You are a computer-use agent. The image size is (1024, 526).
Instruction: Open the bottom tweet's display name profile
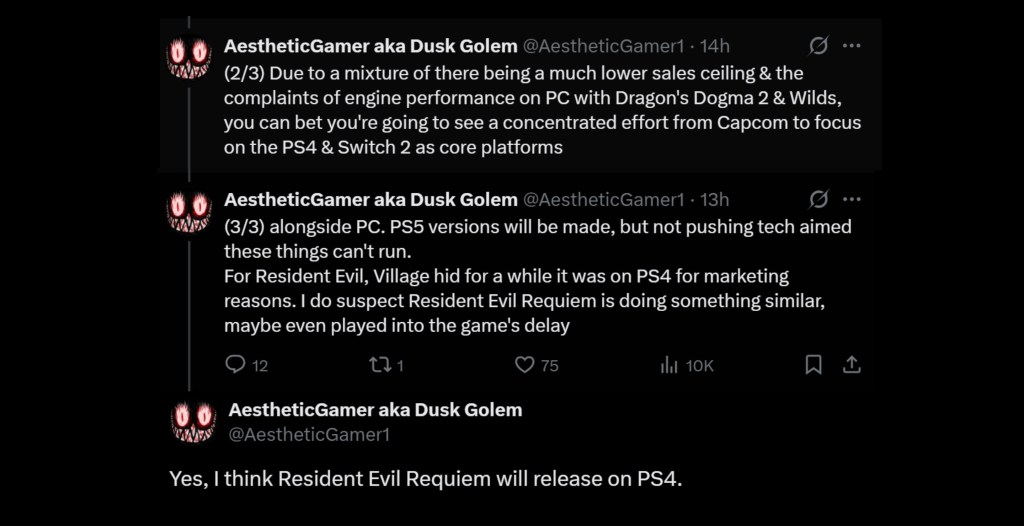pyautogui.click(x=375, y=410)
